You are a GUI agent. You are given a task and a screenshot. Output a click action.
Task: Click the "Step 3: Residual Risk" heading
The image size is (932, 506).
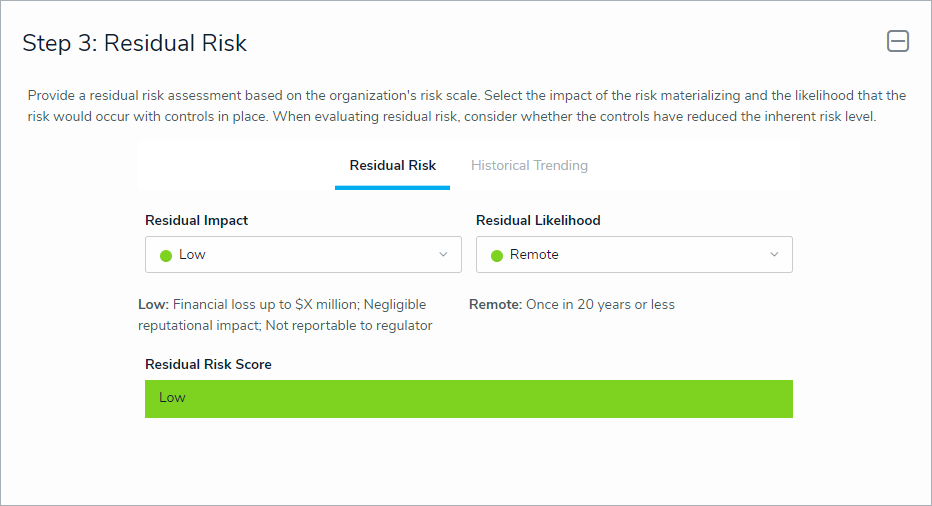coord(135,43)
